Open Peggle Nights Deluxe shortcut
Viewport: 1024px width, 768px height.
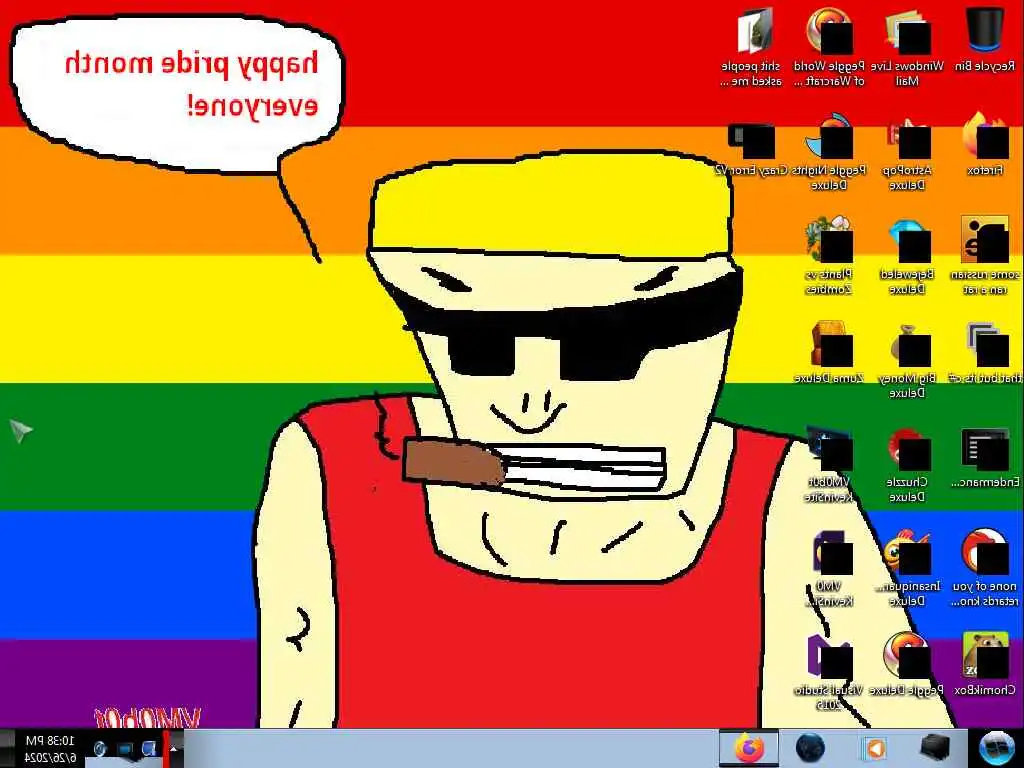tap(829, 152)
